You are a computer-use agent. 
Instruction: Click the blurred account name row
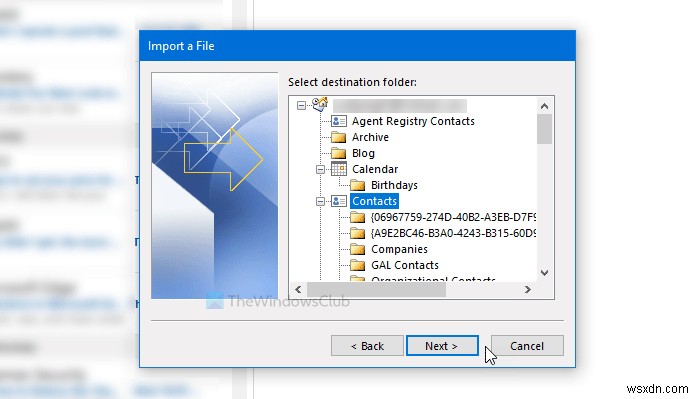pyautogui.click(x=400, y=106)
